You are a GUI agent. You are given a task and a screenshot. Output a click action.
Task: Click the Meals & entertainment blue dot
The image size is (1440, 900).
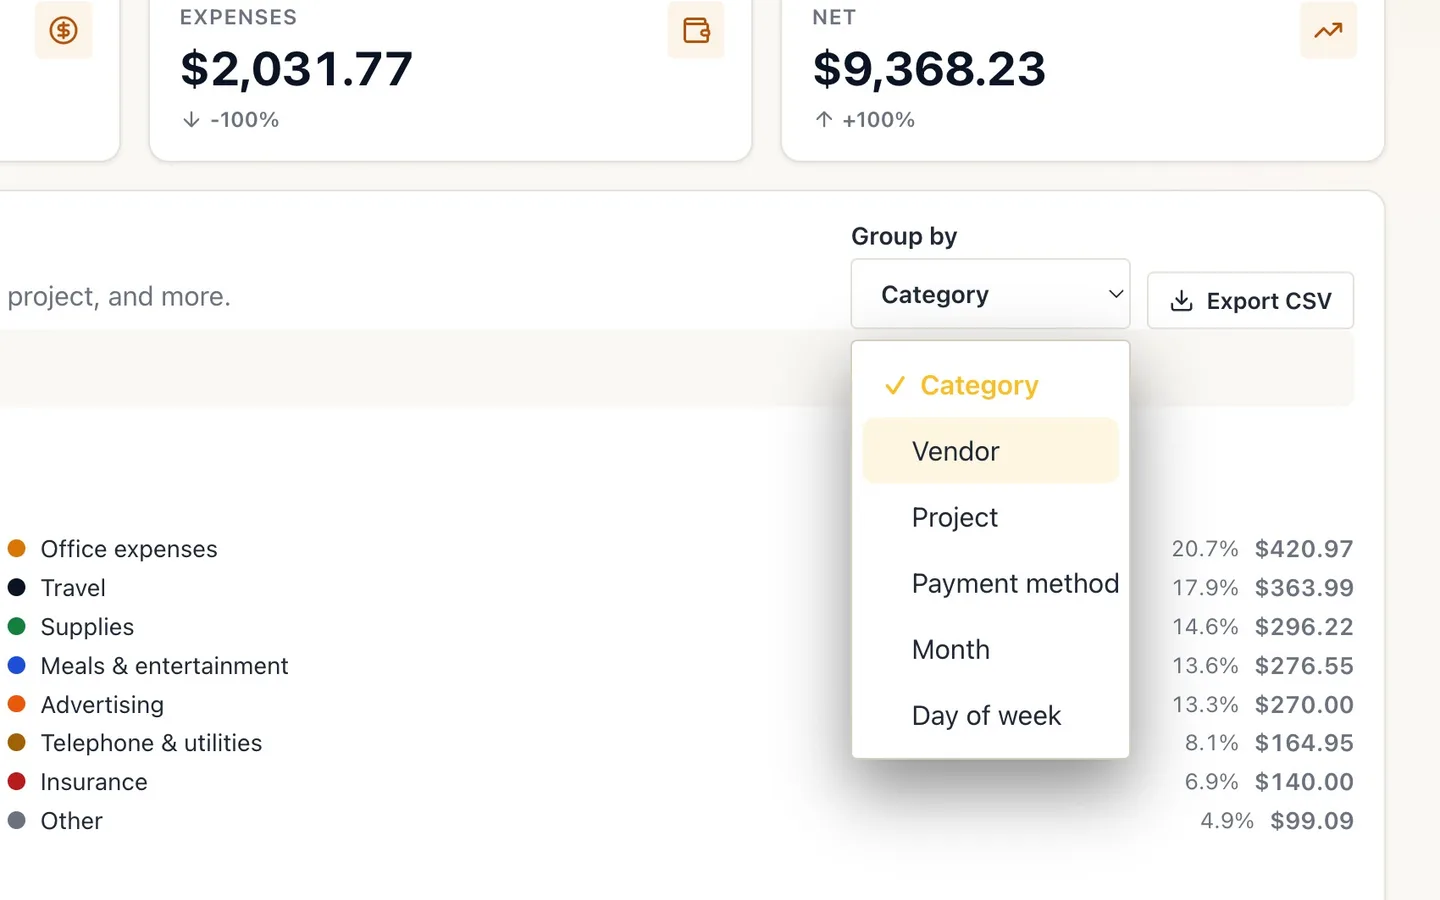click(16, 665)
